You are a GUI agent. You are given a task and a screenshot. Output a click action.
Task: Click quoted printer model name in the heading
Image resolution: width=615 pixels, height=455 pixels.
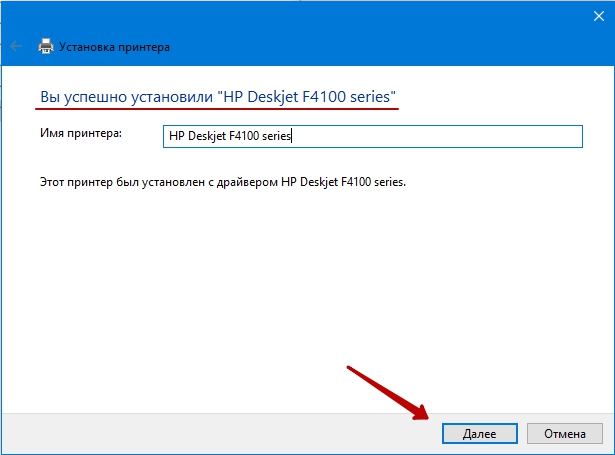click(306, 96)
